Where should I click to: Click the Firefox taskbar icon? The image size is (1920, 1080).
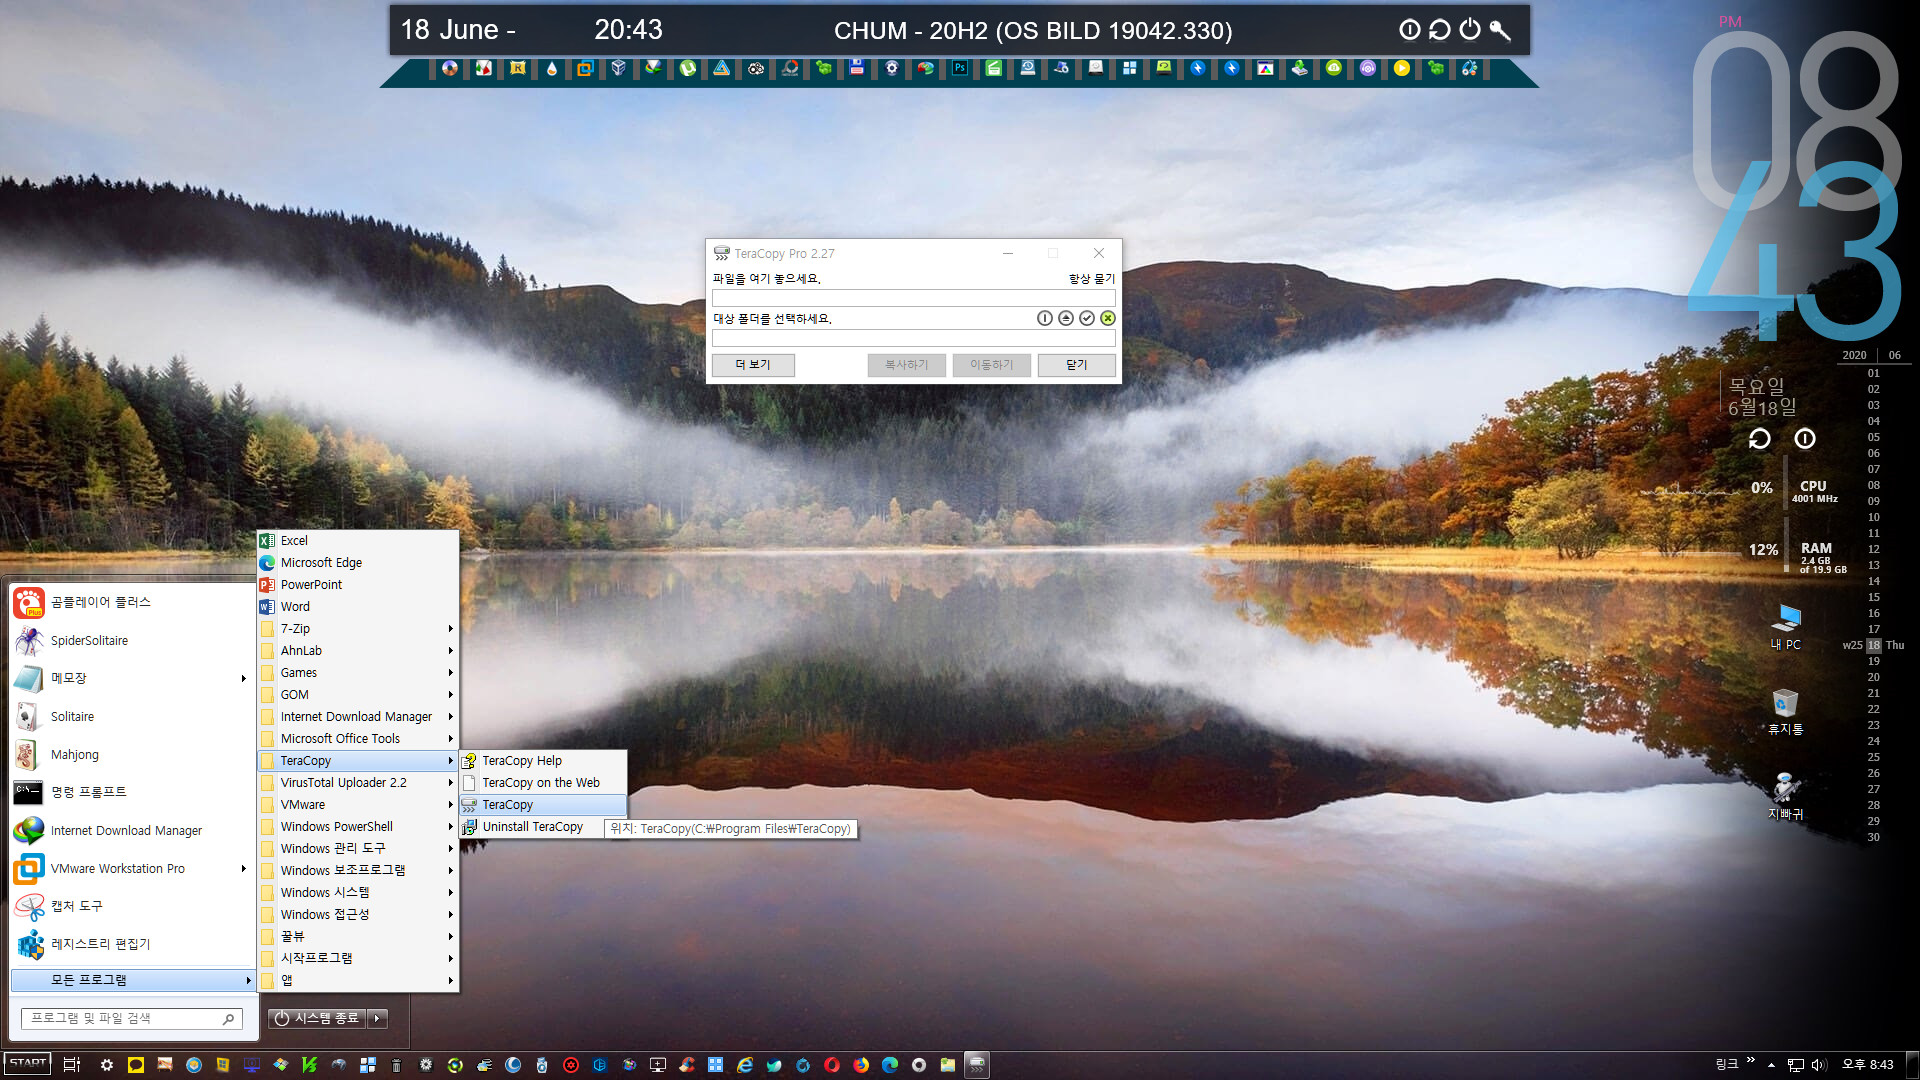click(861, 1065)
